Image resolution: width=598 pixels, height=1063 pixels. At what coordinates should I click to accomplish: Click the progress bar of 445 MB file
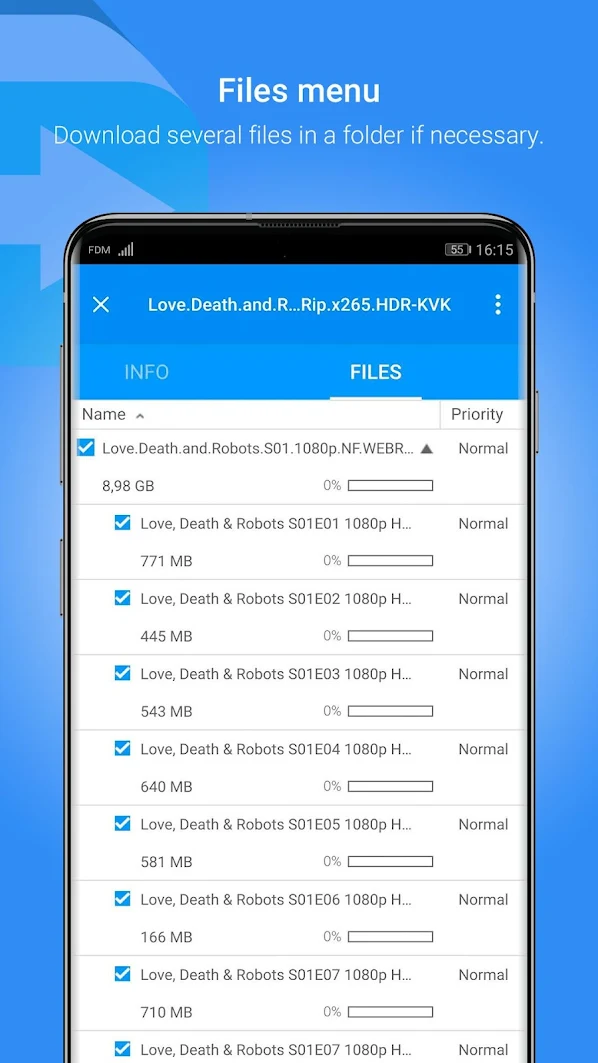tap(391, 636)
